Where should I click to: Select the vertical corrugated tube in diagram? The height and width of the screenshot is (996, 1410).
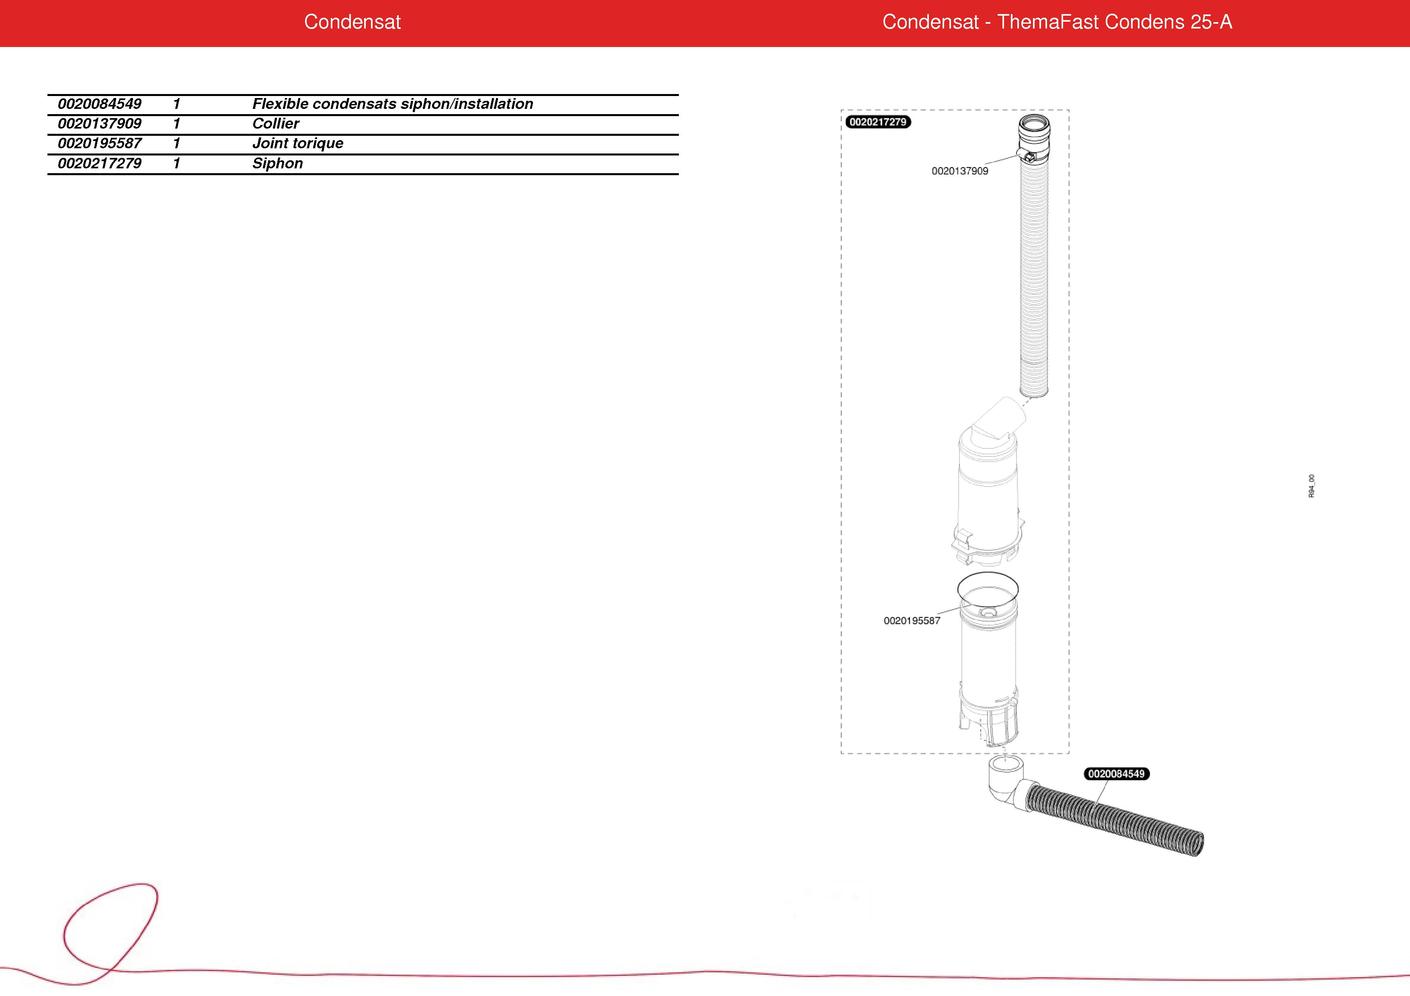point(1034,280)
